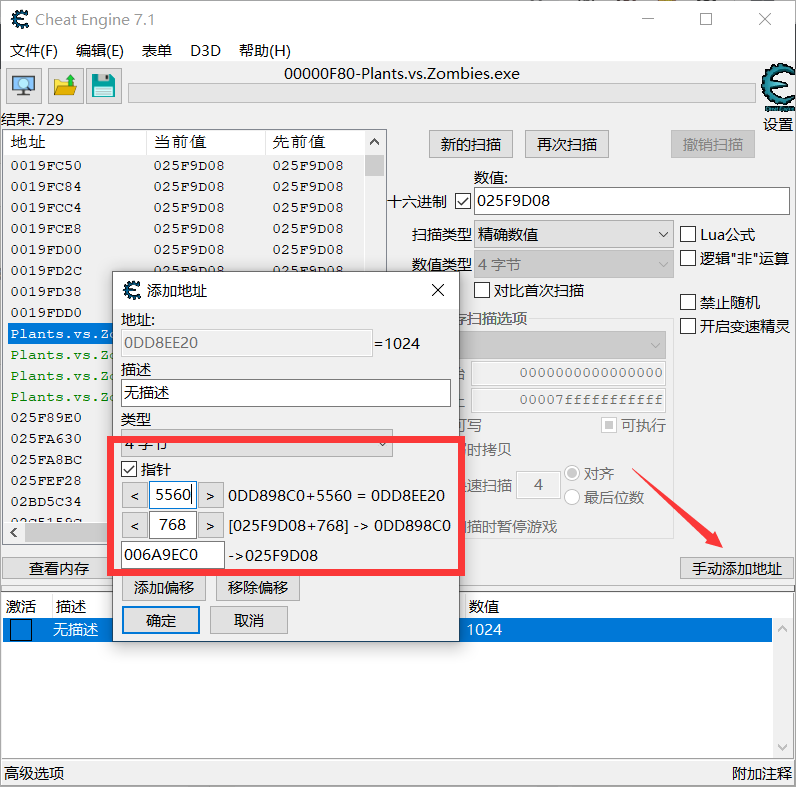
Task: Open the memory scan region dropdown
Action: point(562,345)
